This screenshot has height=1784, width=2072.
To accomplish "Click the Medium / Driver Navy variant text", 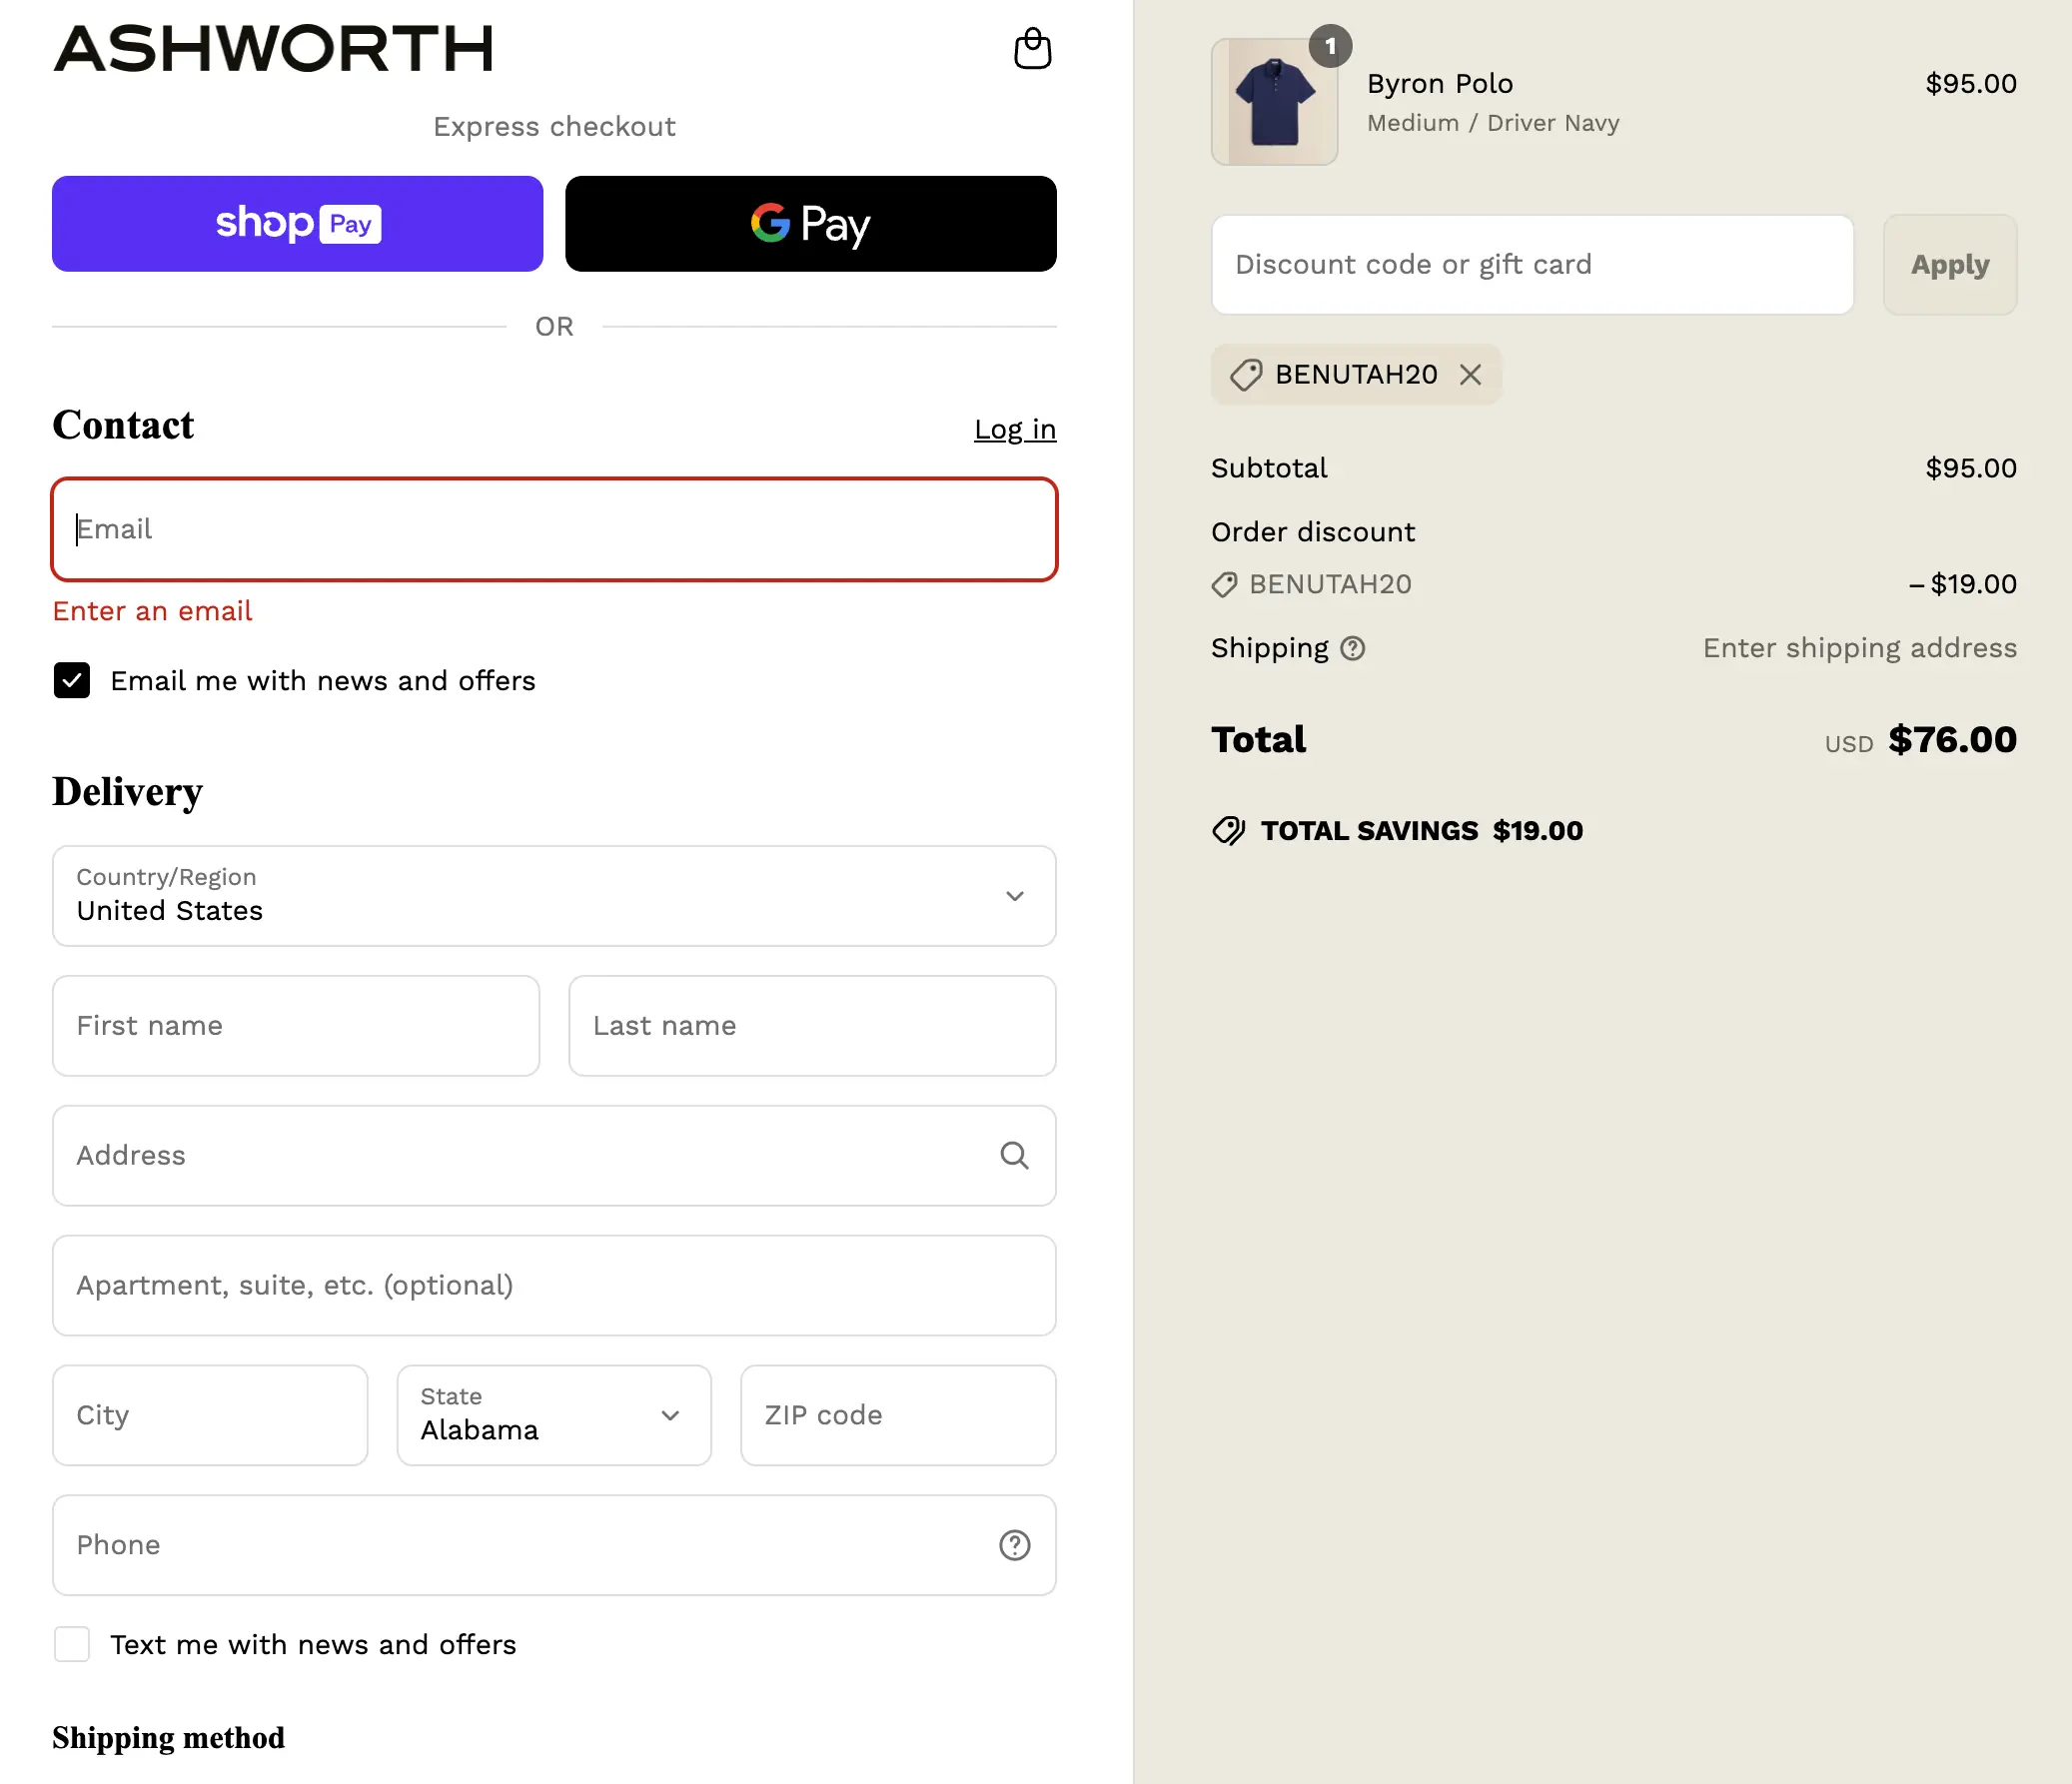I will [1493, 123].
